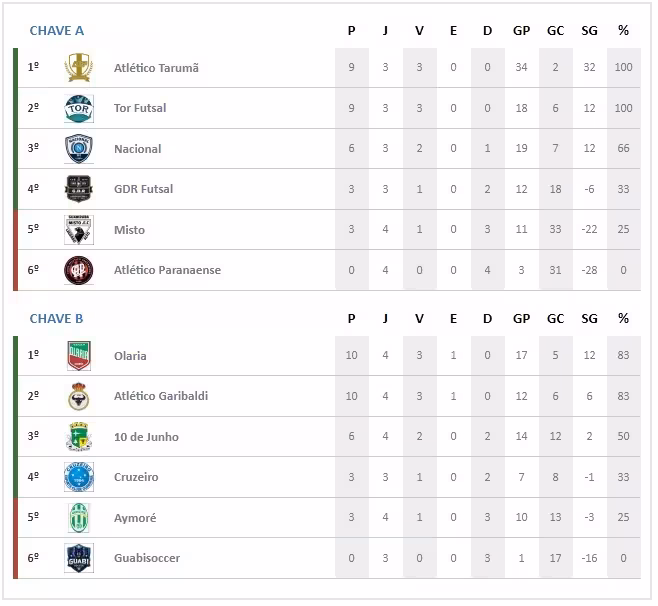This screenshot has height=606, width=658.
Task: Click the Cruzeiro team logo
Action: (78, 477)
